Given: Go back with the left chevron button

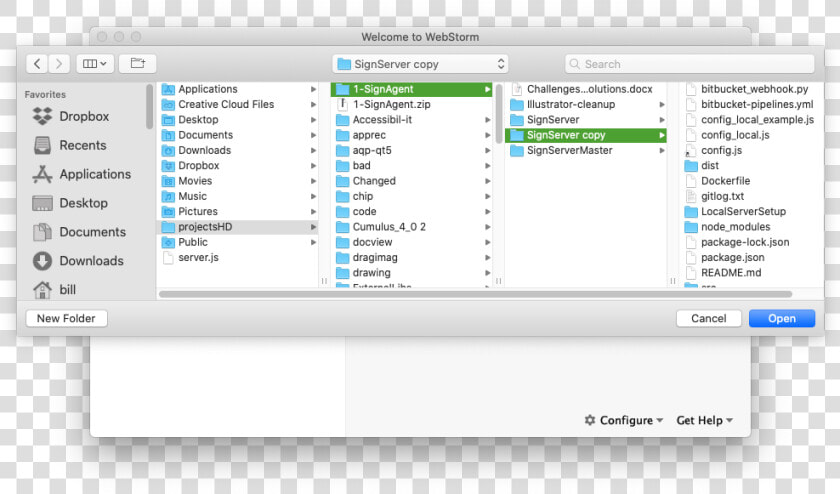Looking at the screenshot, I should tap(37, 64).
